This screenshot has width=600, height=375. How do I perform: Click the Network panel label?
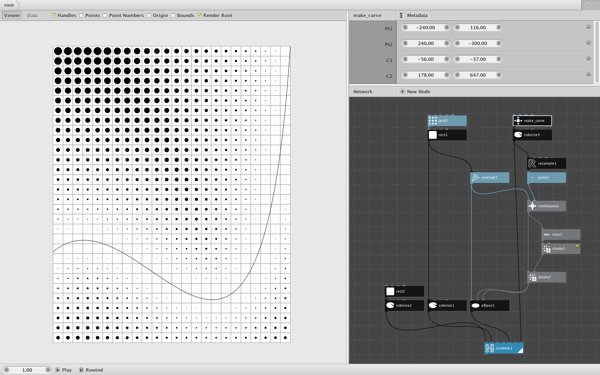point(362,91)
